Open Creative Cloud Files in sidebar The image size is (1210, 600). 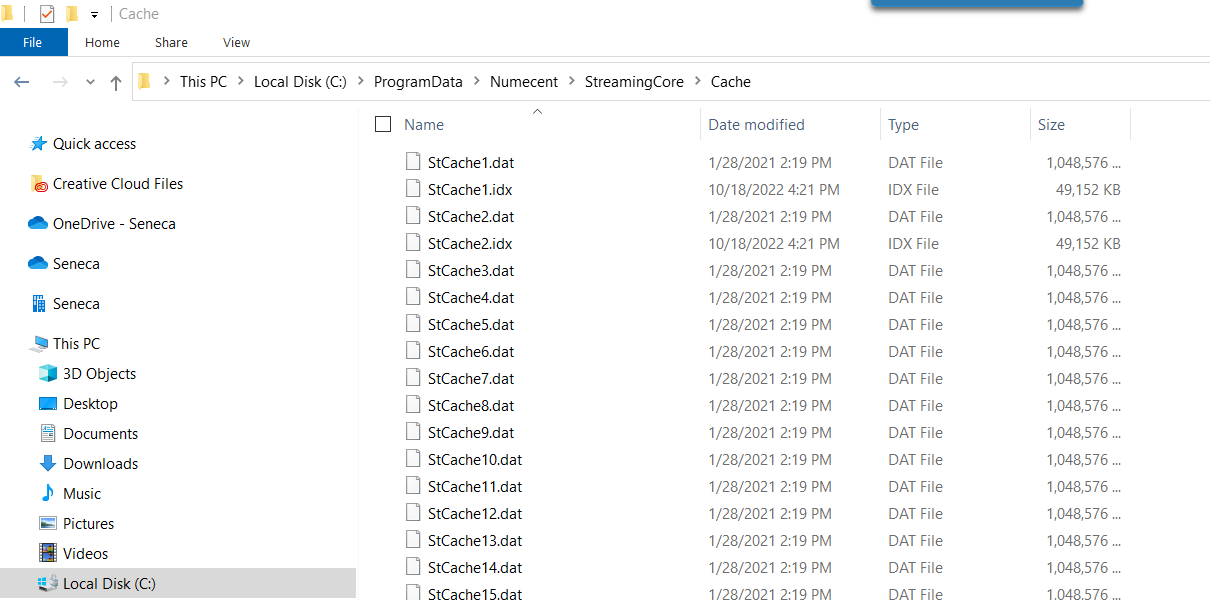point(117,184)
